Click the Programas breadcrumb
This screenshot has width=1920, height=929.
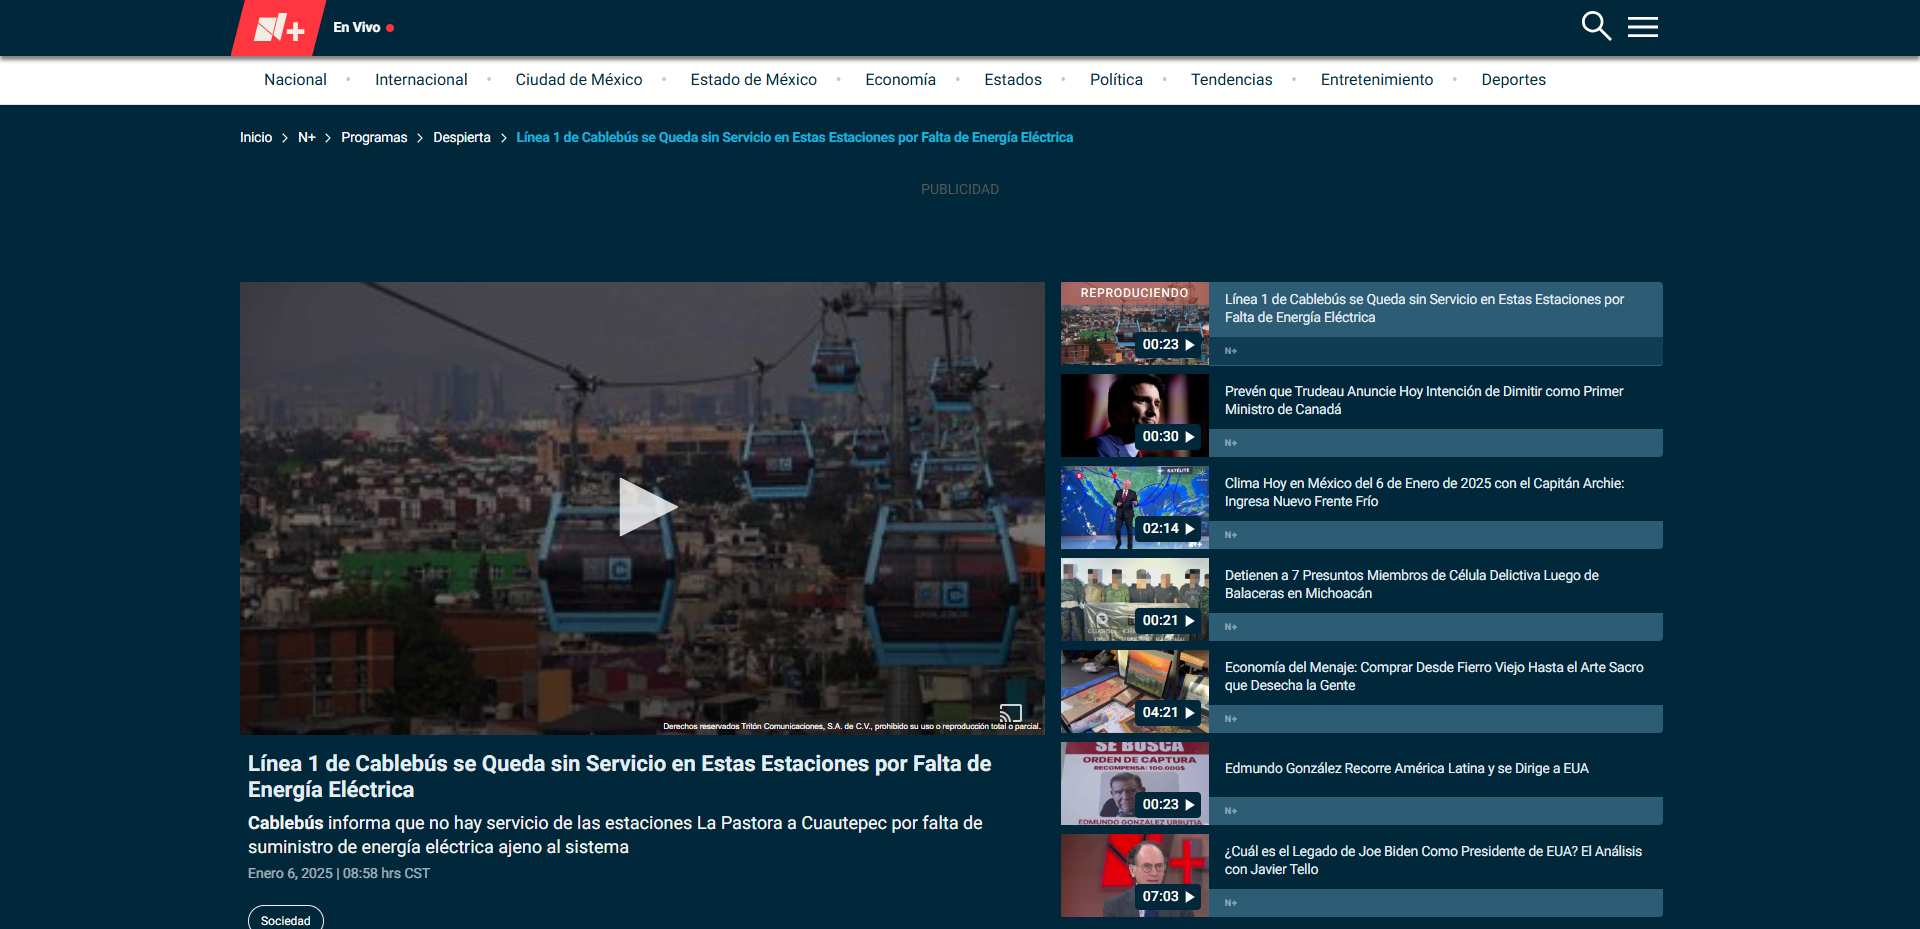(x=374, y=138)
